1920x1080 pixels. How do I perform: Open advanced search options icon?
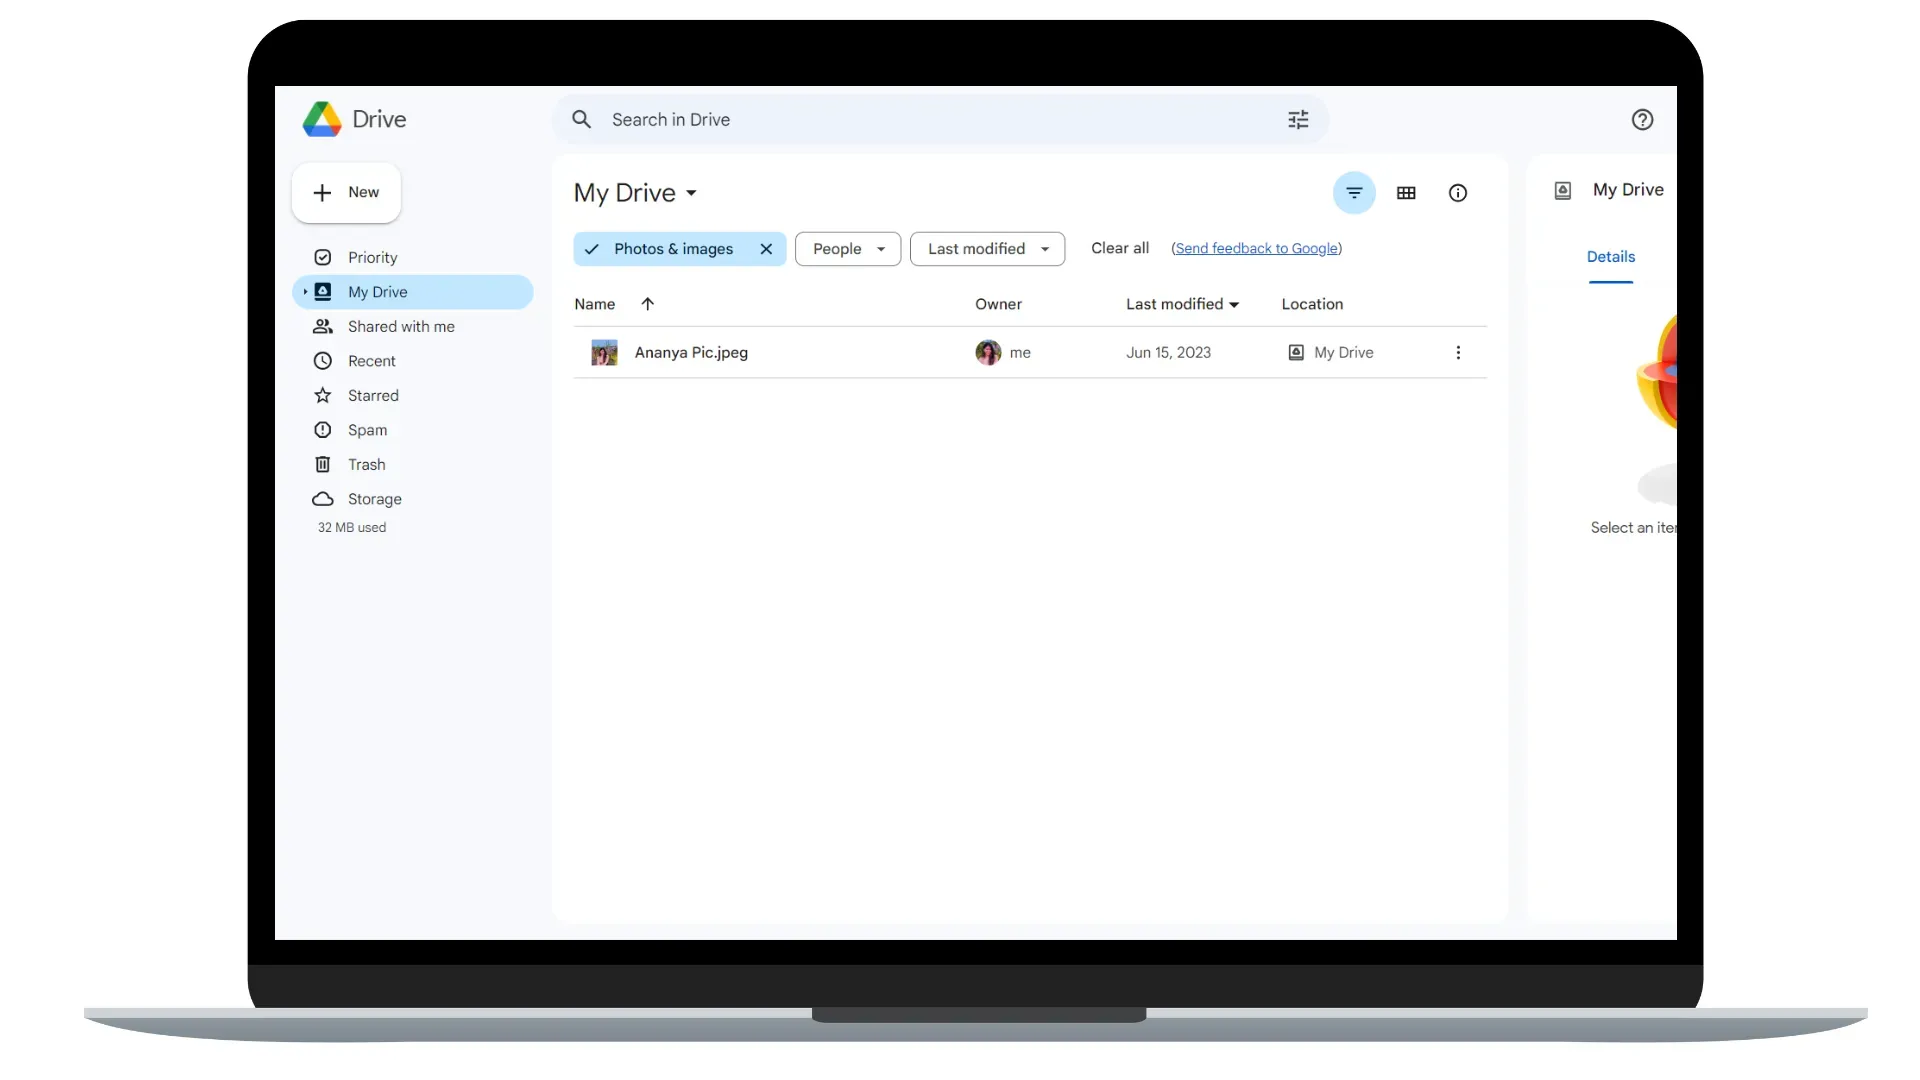pos(1298,120)
